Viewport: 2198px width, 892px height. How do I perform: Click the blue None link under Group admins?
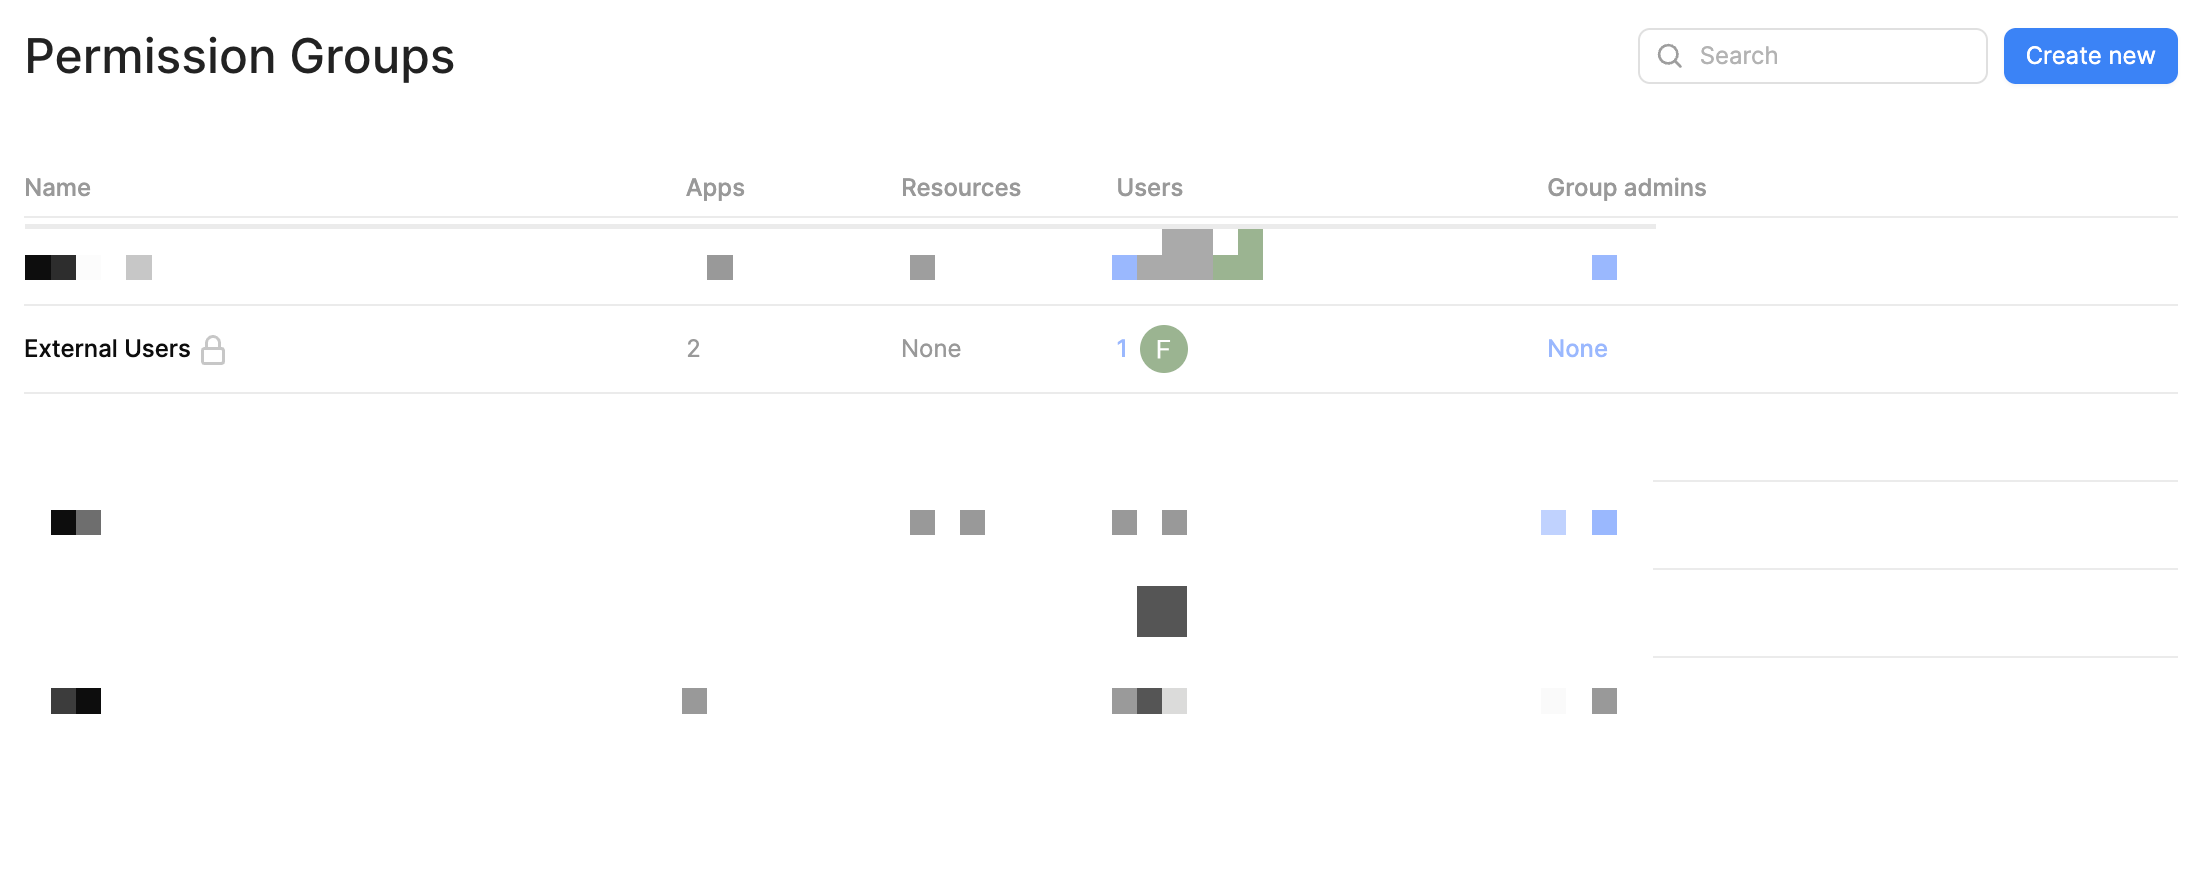(1576, 349)
